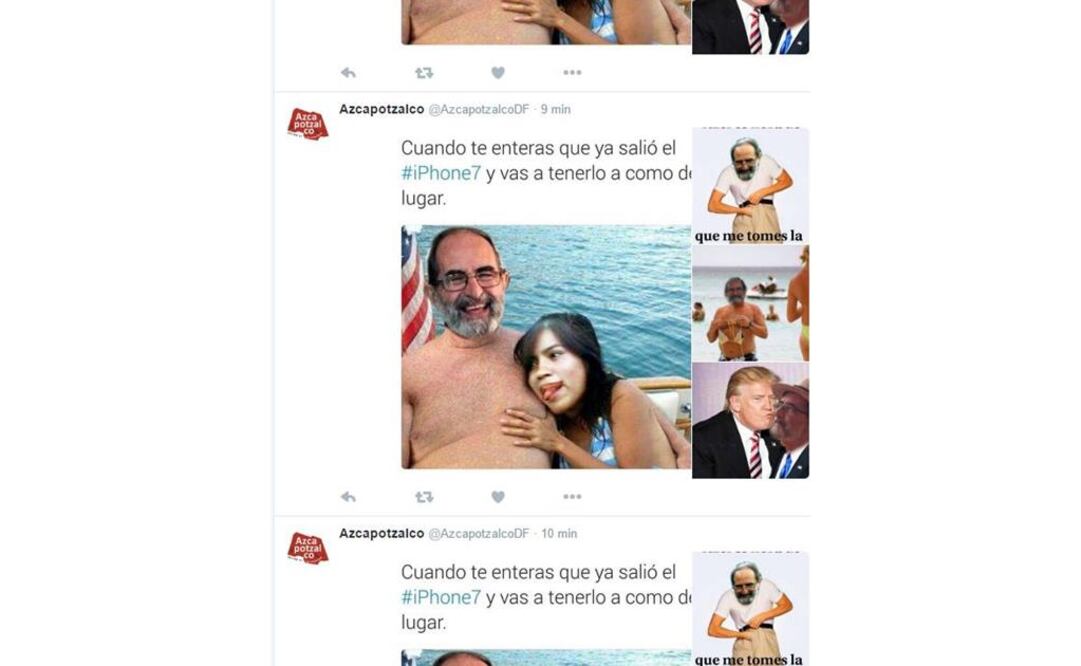
Task: Like the 9 min iPhone7 tweet
Action: 498,496
